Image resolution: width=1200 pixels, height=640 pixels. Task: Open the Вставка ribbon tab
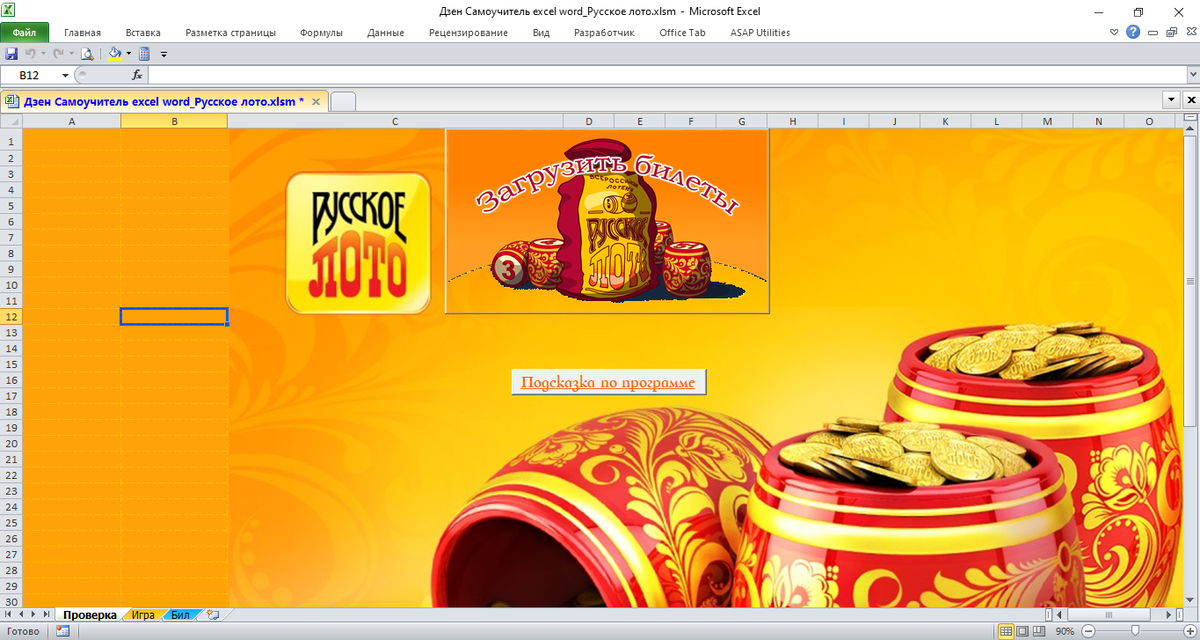pos(143,32)
